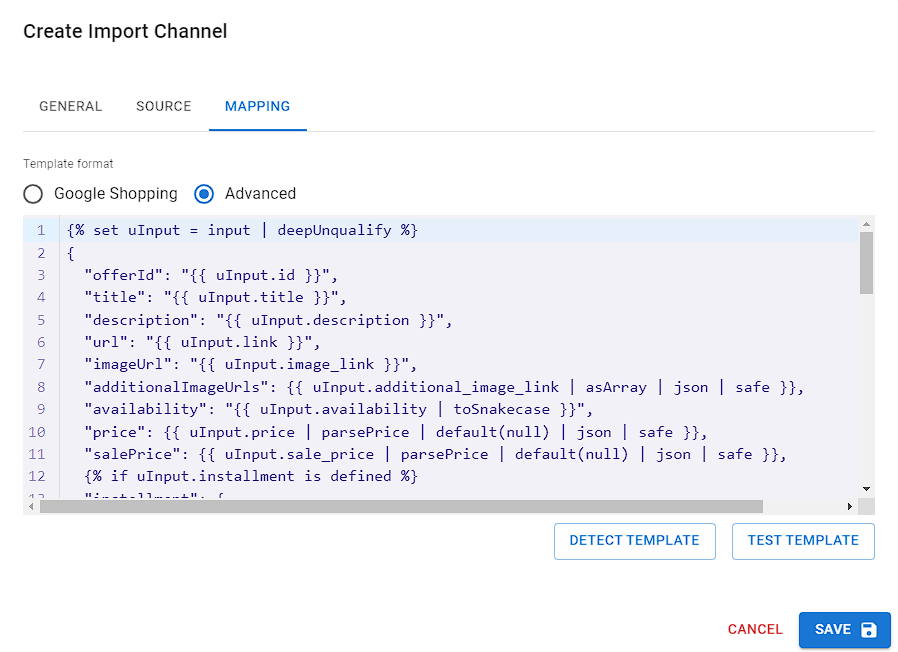Select the Google Shopping template format
This screenshot has width=898, height=652.
34,194
